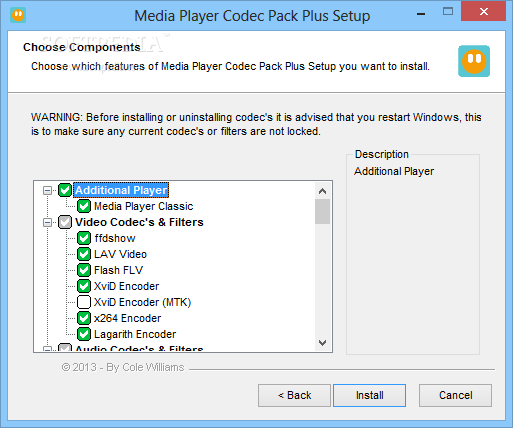The width and height of the screenshot is (513, 428).
Task: Click the component list scroll down arrow
Action: tap(322, 343)
